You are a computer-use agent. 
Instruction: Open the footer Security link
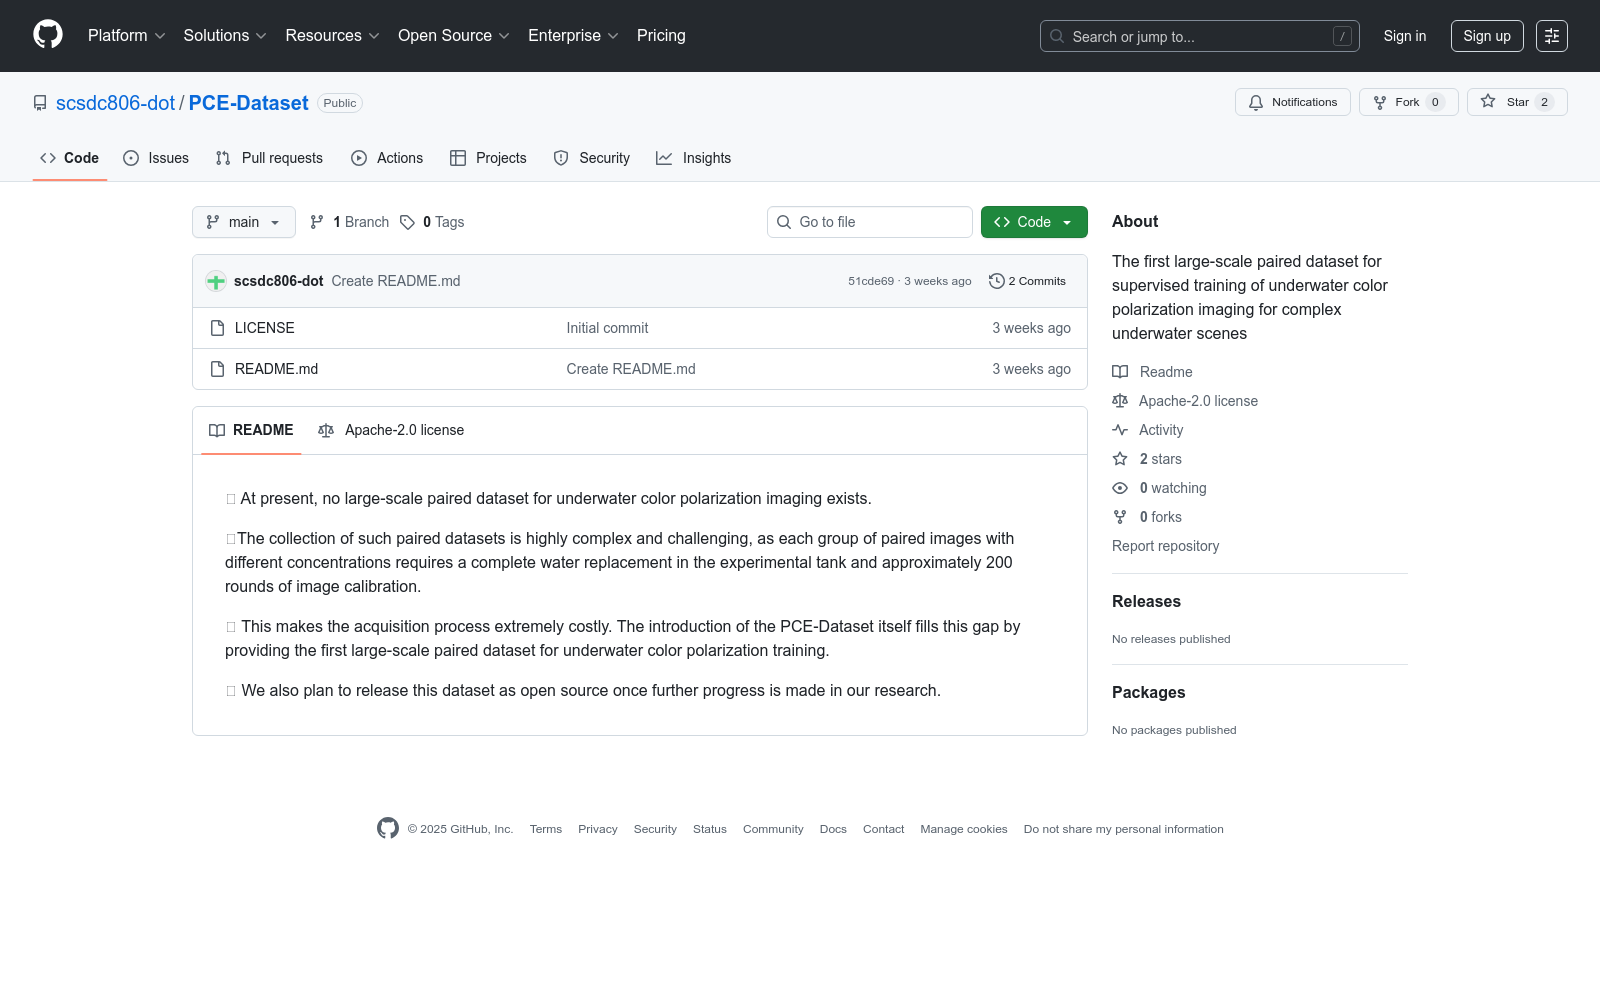655,829
